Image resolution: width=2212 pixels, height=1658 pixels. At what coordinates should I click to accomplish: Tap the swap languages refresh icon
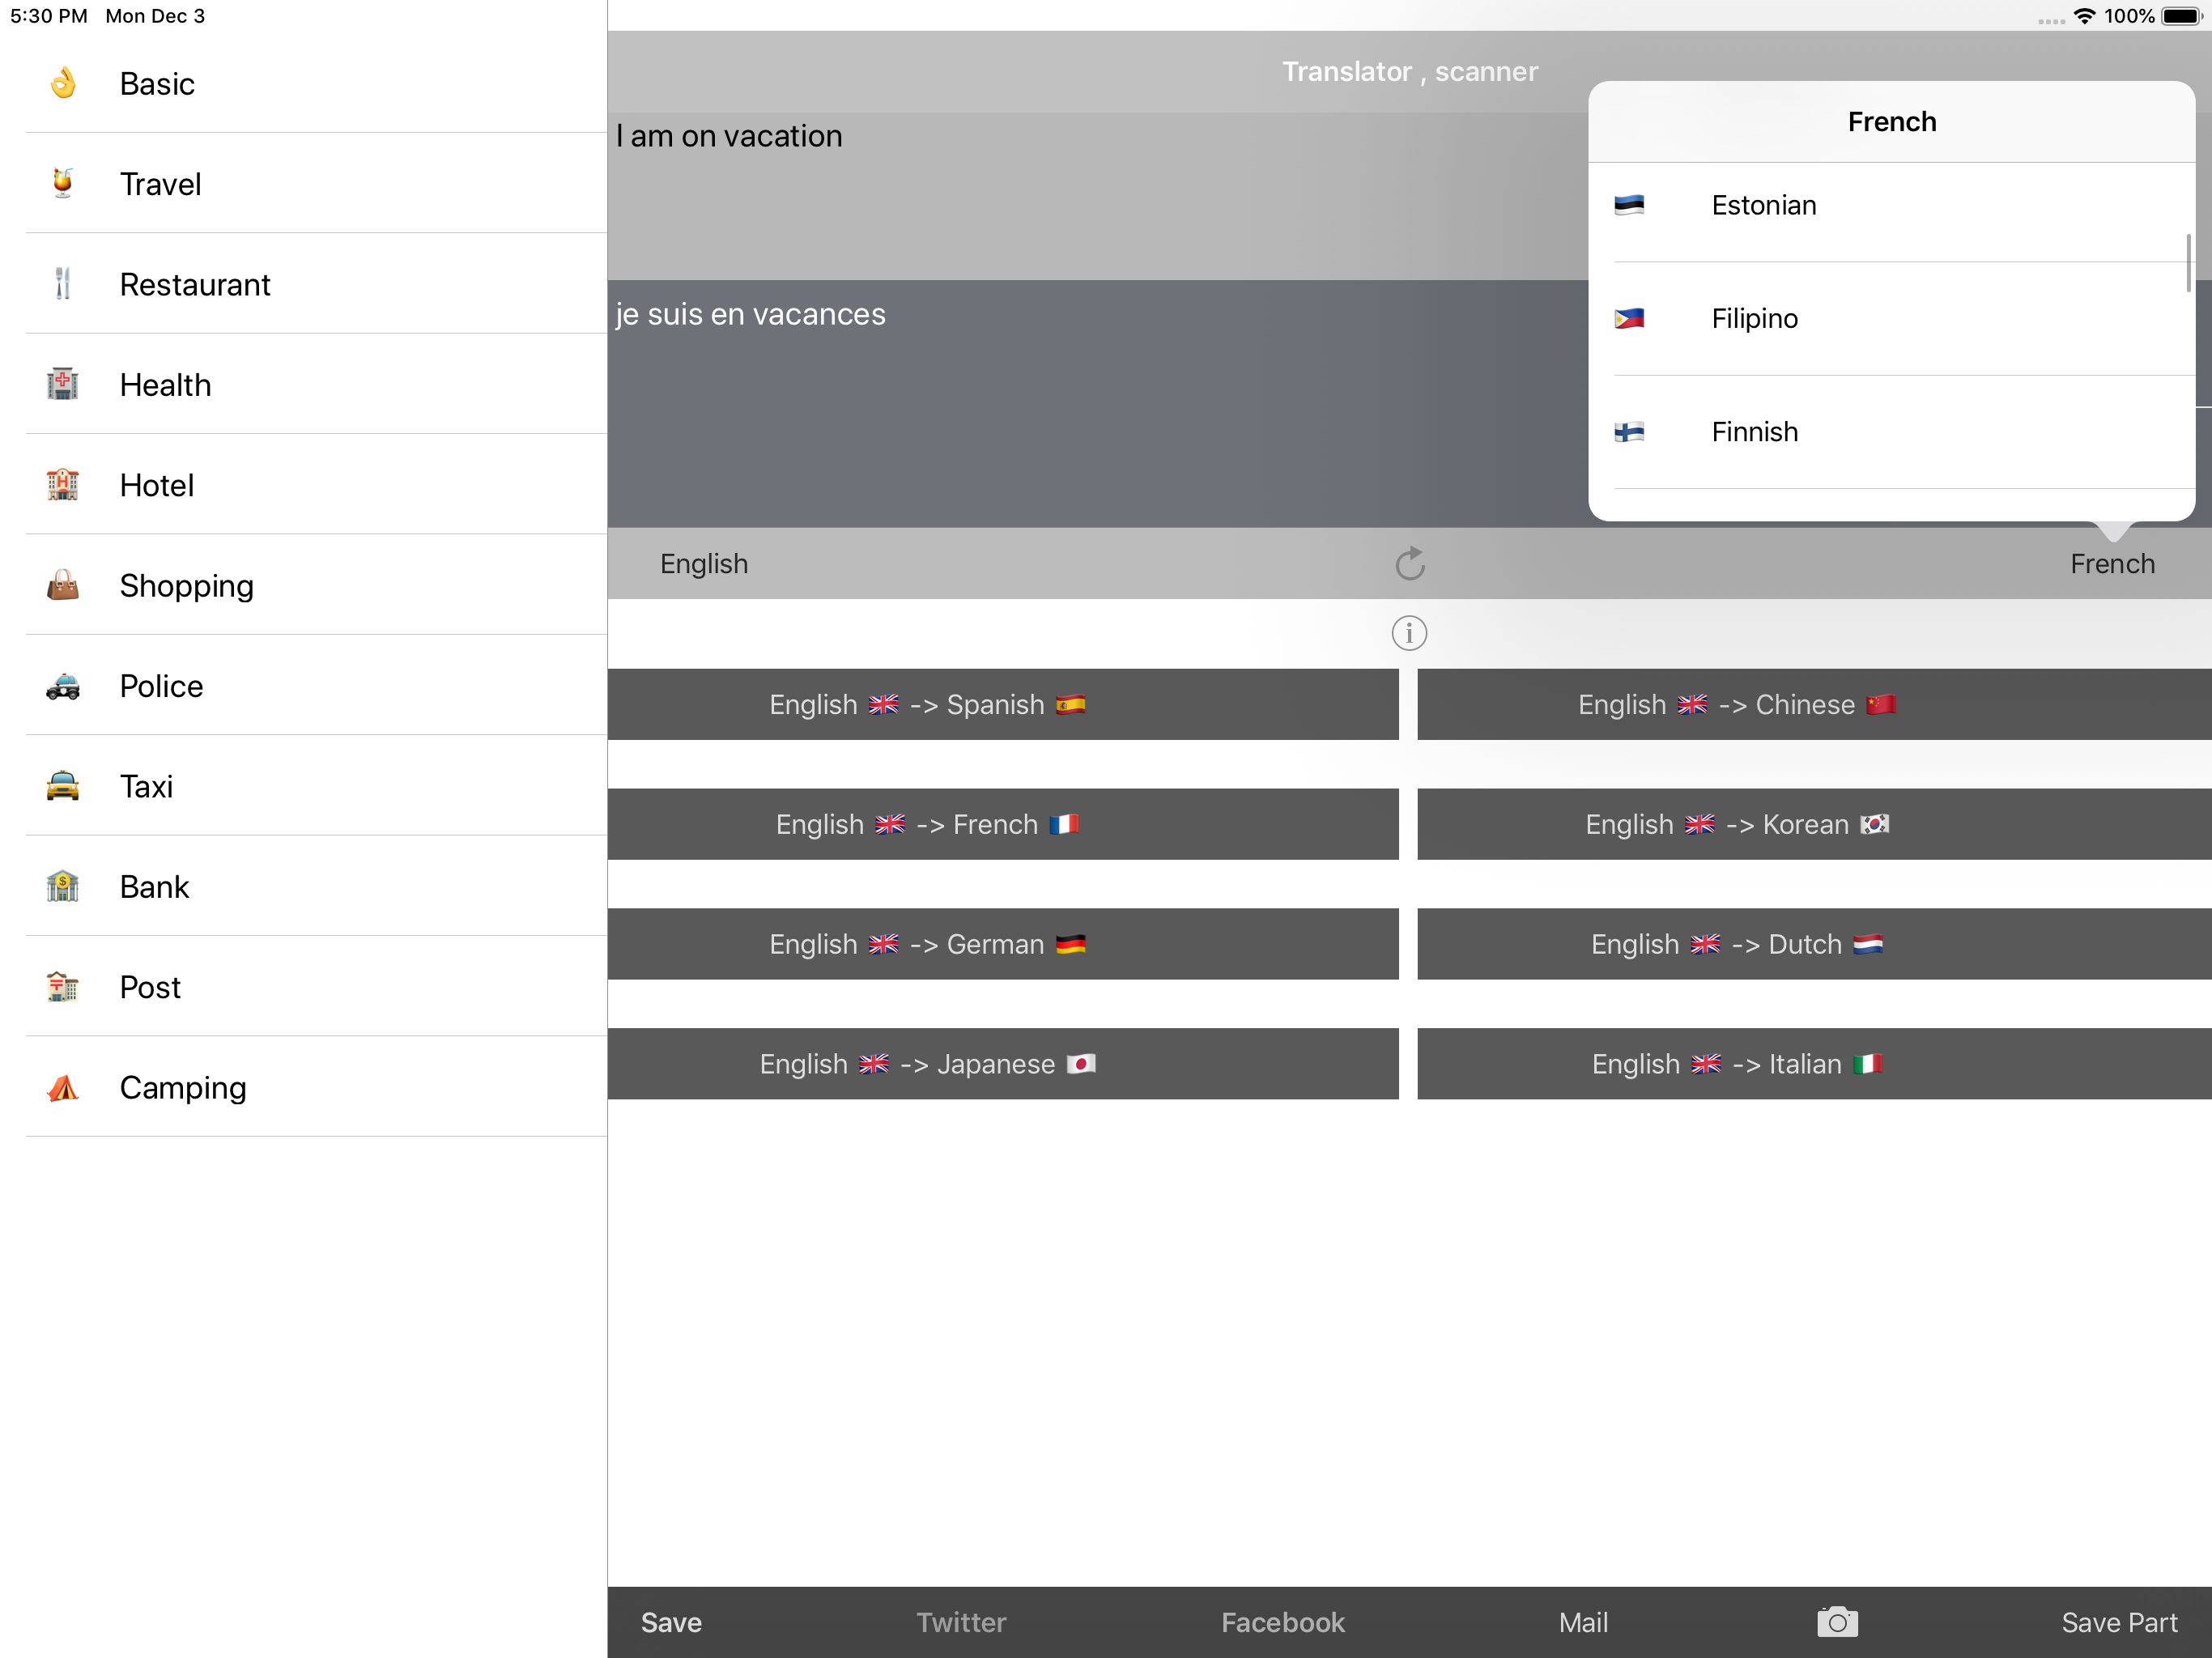pyautogui.click(x=1410, y=563)
